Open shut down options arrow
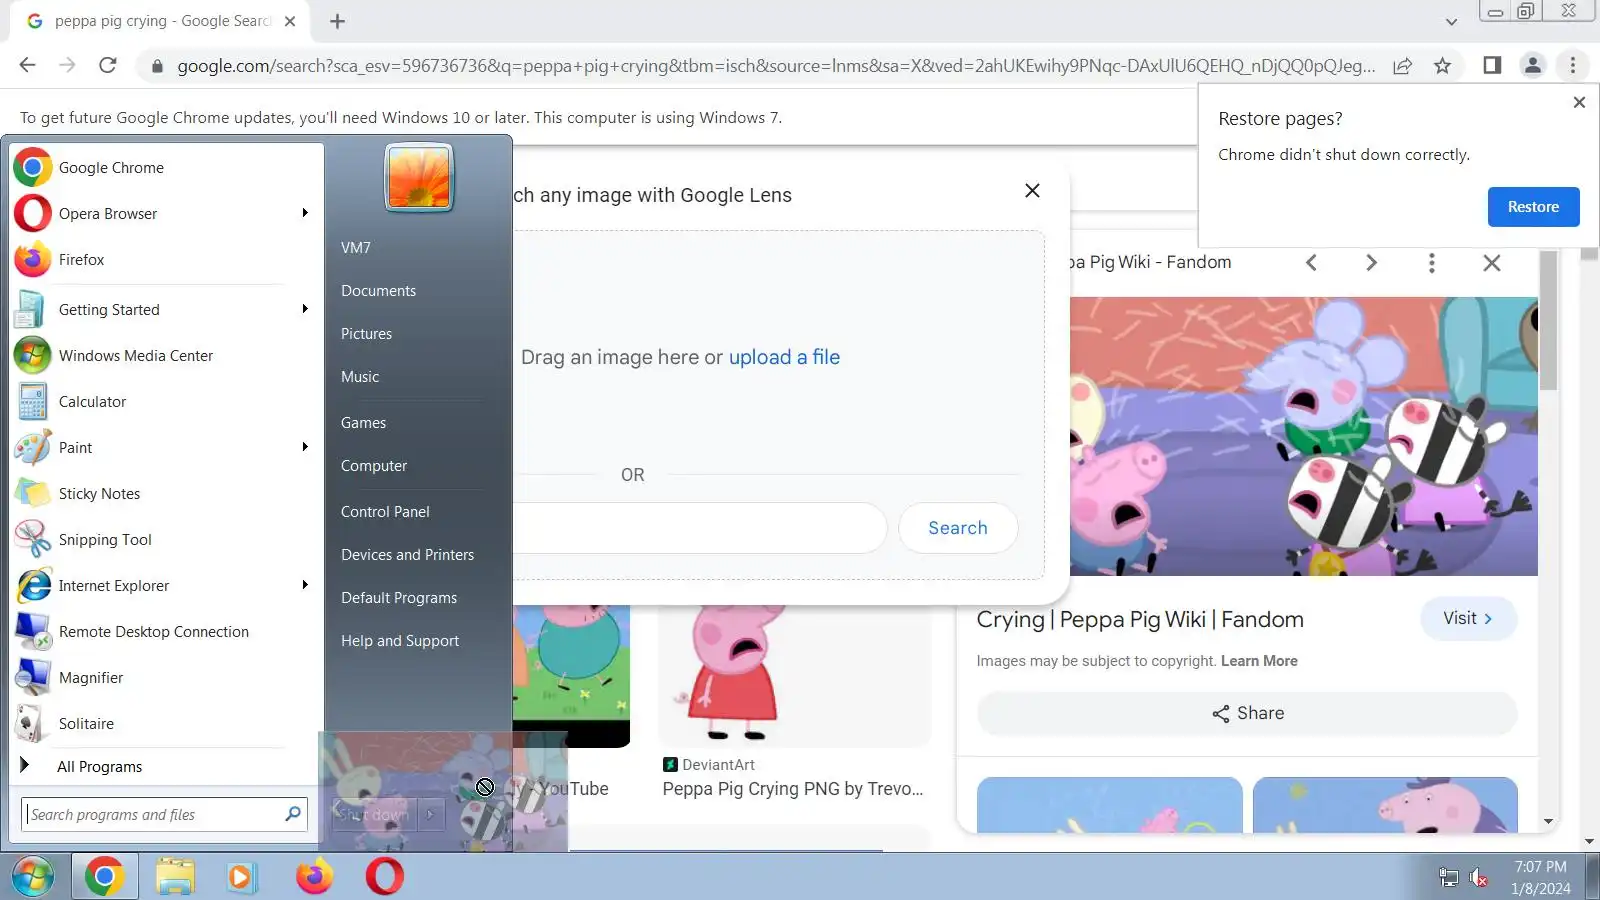Viewport: 1600px width, 900px height. 431,815
